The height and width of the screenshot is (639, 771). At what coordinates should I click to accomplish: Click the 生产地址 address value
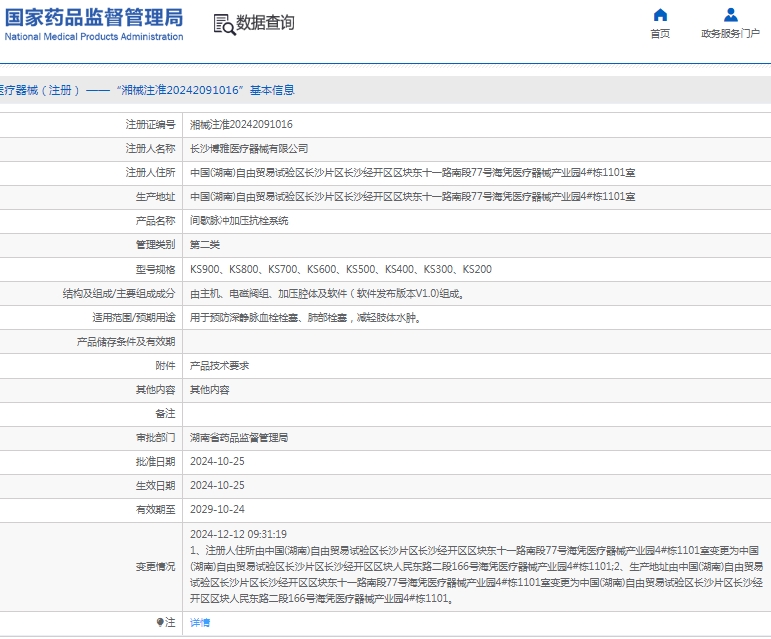click(x=413, y=197)
